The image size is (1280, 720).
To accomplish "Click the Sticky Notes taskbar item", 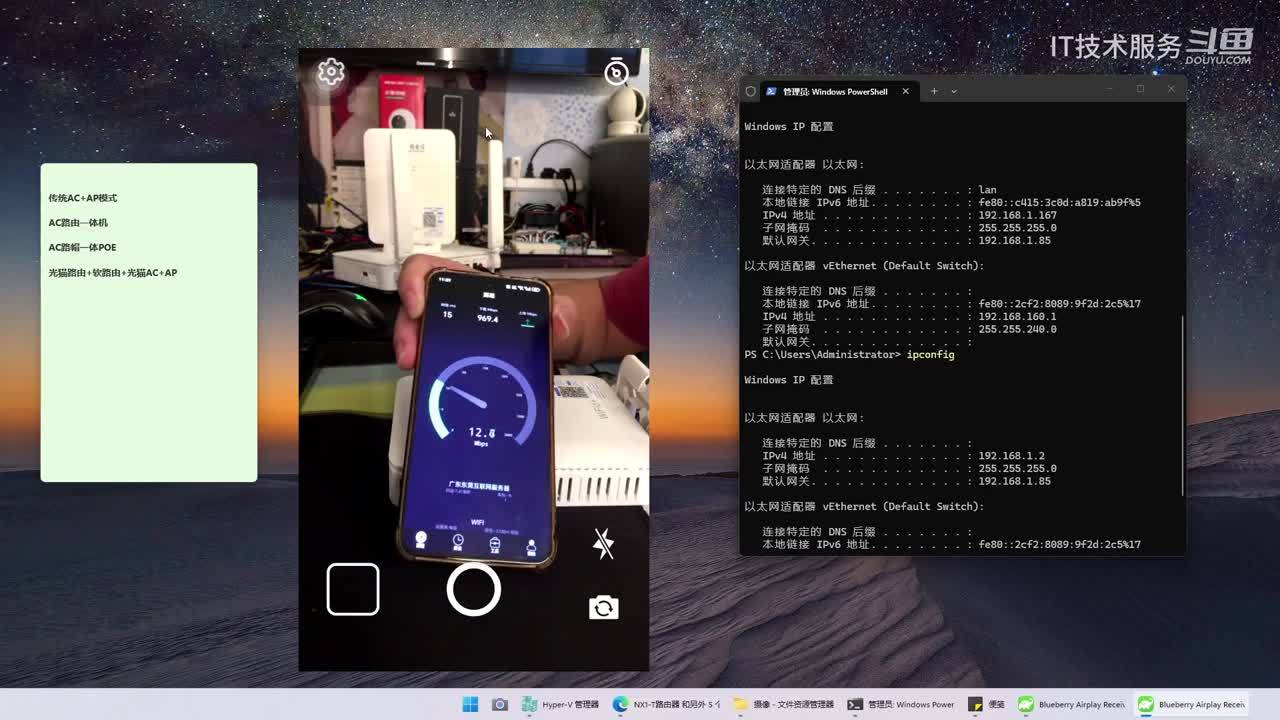I will tap(988, 704).
